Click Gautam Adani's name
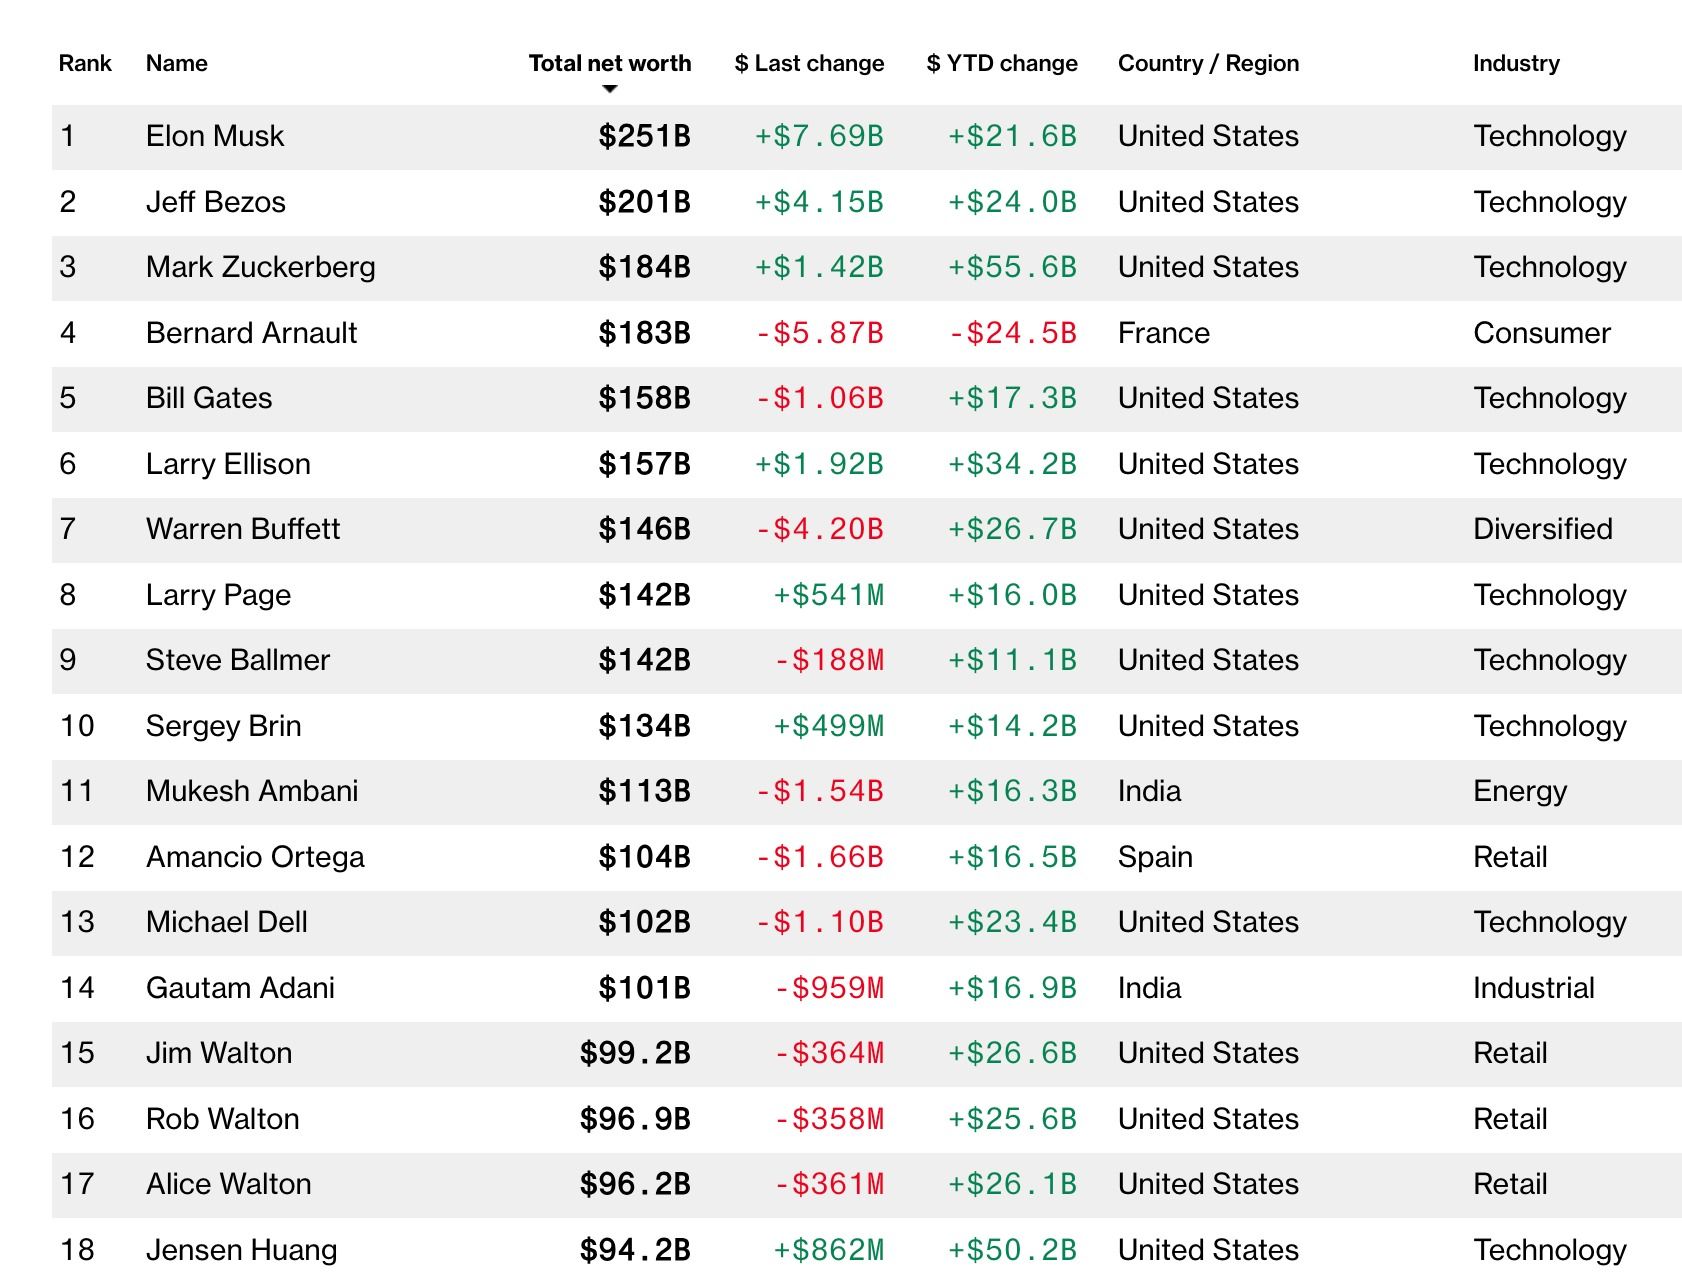The width and height of the screenshot is (1682, 1276). pyautogui.click(x=240, y=988)
